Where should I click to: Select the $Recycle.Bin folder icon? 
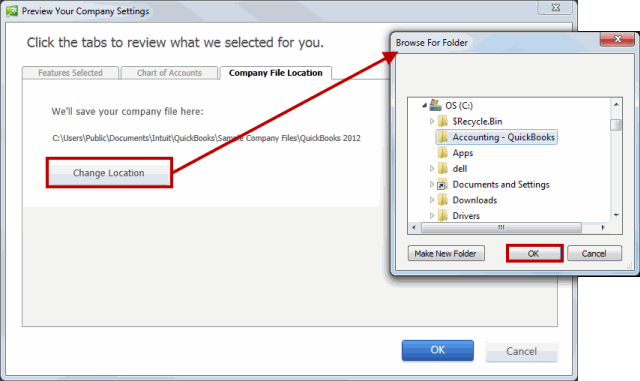(x=443, y=121)
